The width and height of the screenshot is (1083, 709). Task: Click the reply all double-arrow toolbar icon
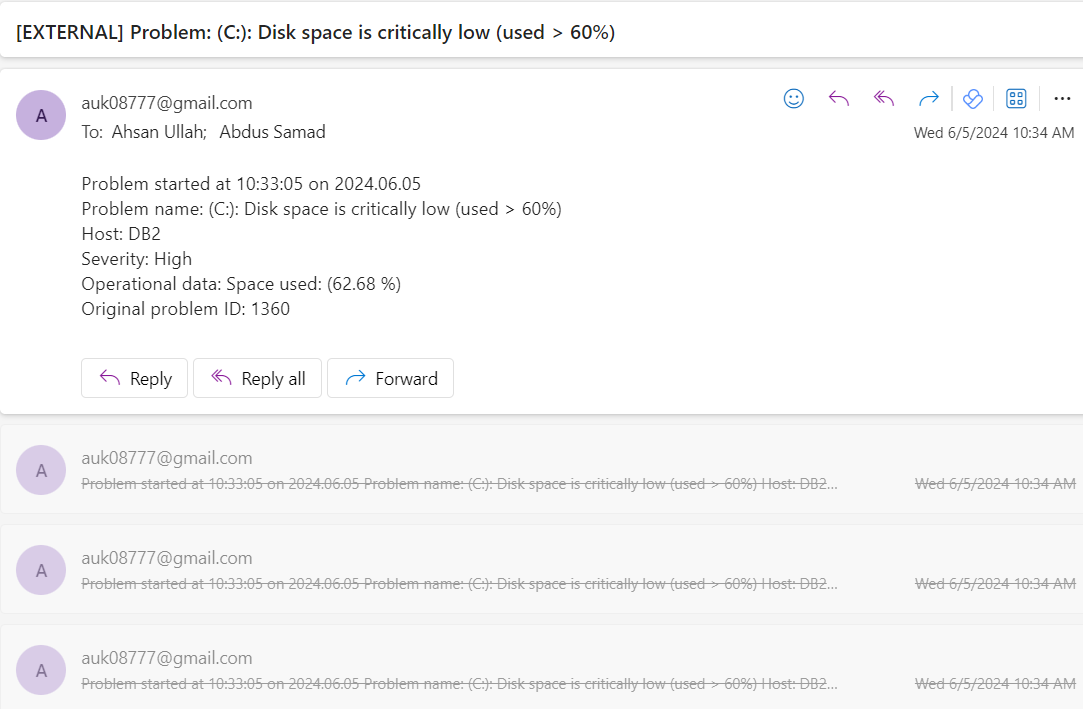coord(883,98)
